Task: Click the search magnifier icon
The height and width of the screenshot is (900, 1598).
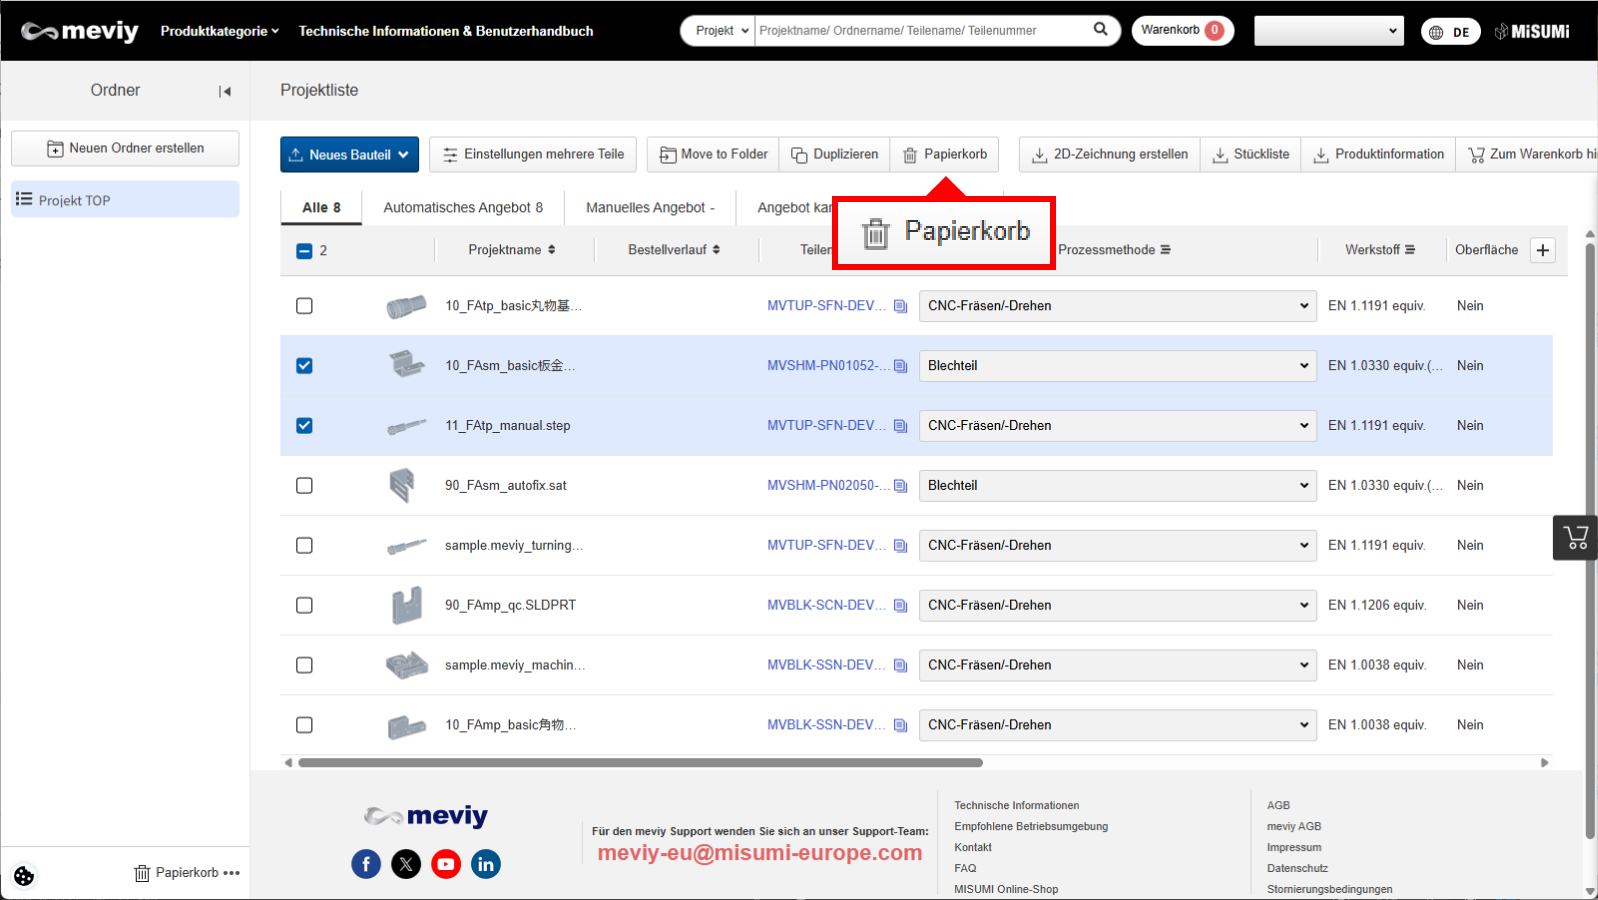Action: pyautogui.click(x=1100, y=30)
